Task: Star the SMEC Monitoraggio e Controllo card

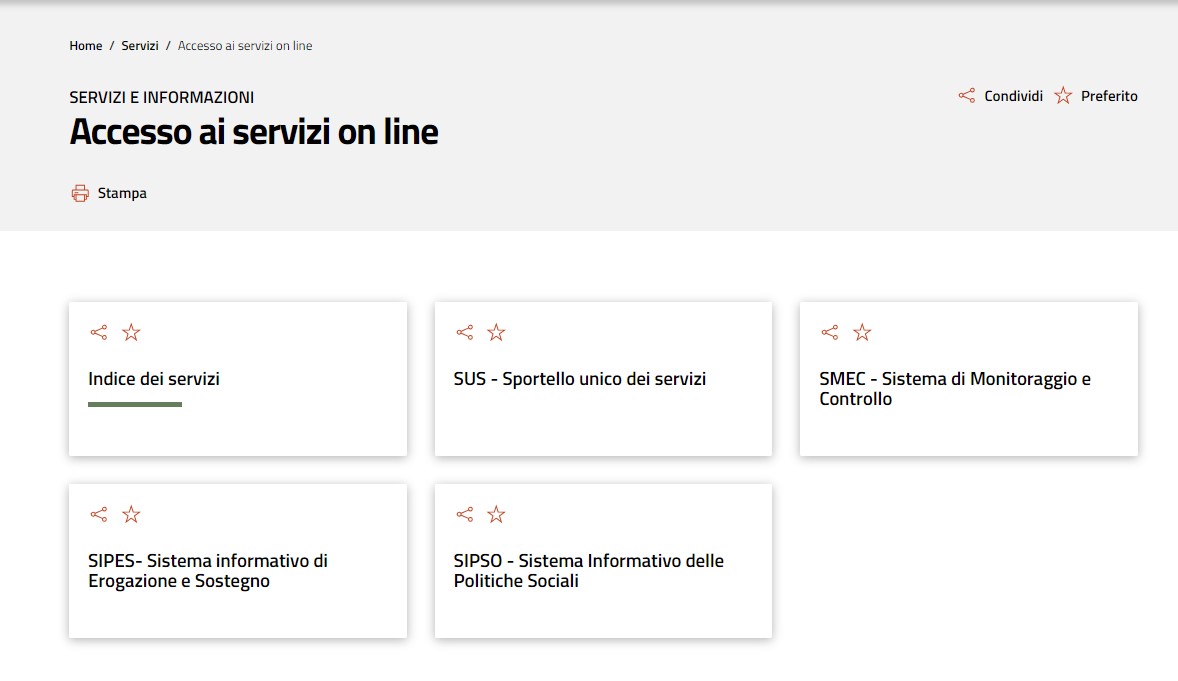Action: coord(862,333)
